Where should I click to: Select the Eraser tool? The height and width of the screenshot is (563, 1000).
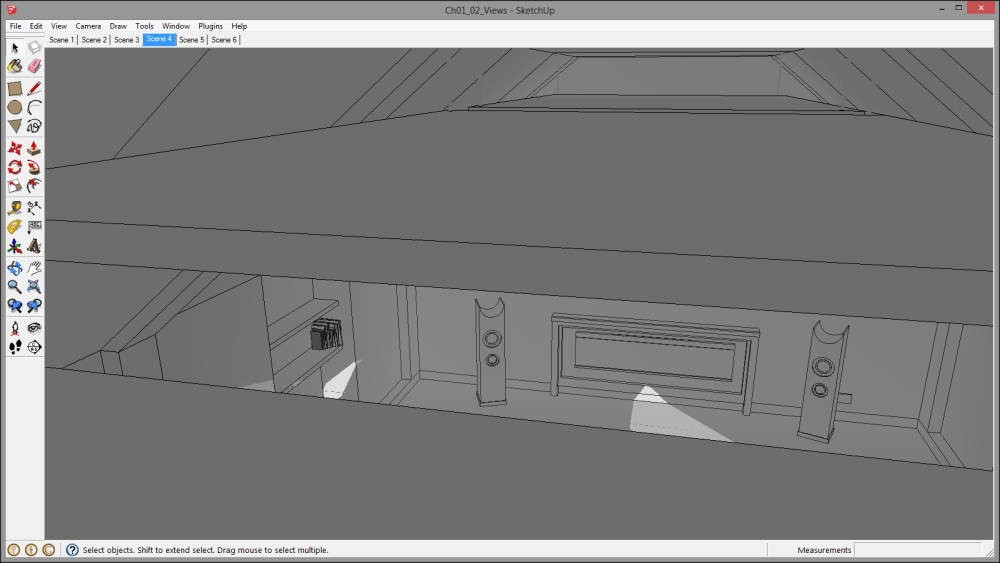34,66
